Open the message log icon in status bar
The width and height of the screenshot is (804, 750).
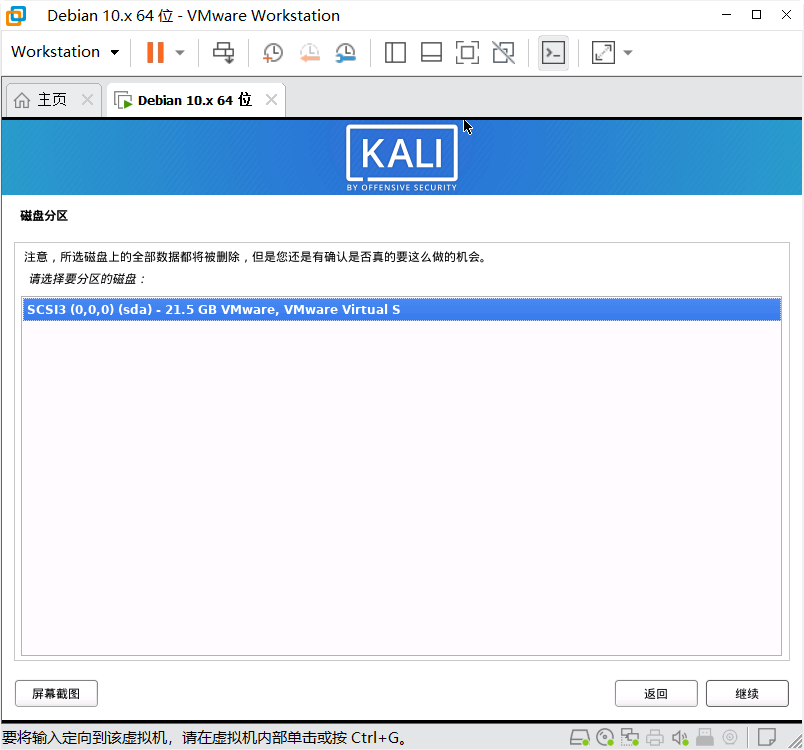[767, 738]
